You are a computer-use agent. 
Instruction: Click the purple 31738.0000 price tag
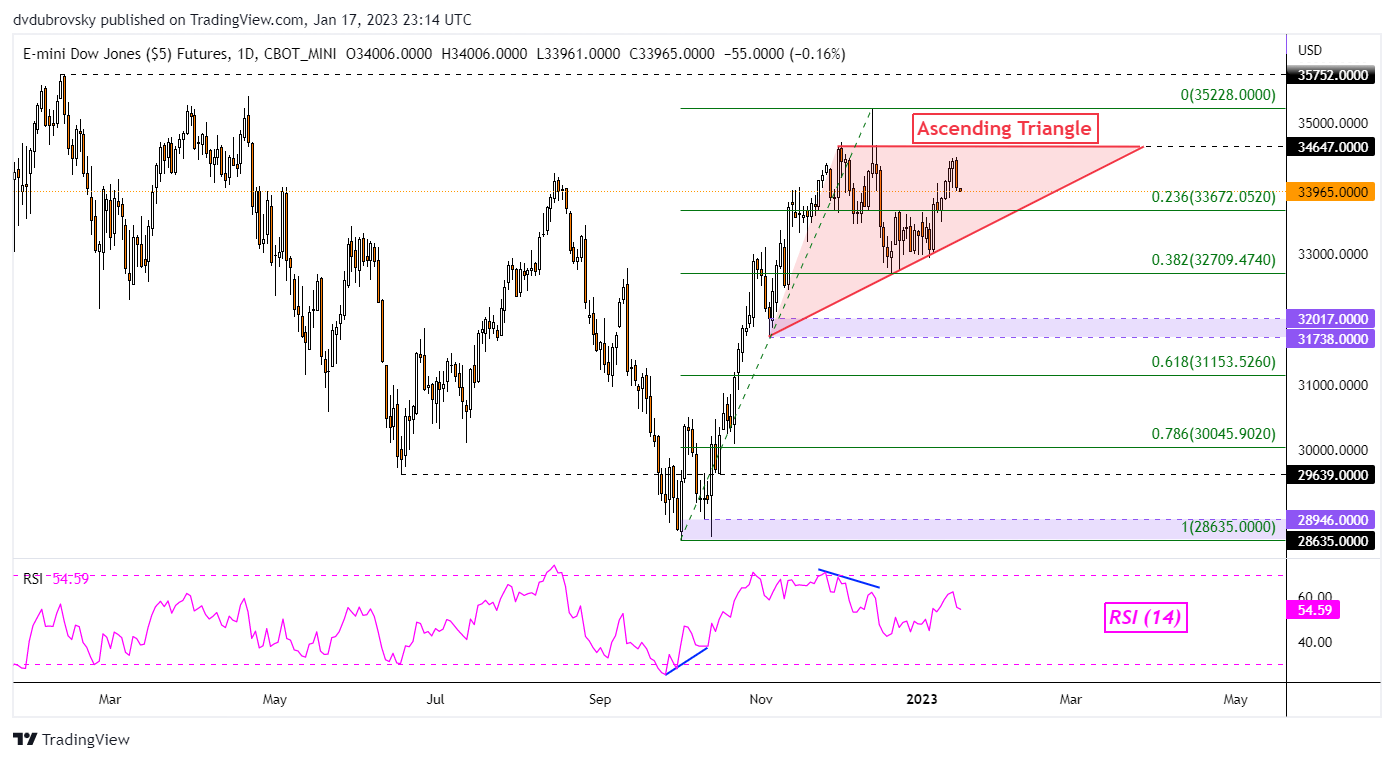pyautogui.click(x=1333, y=339)
